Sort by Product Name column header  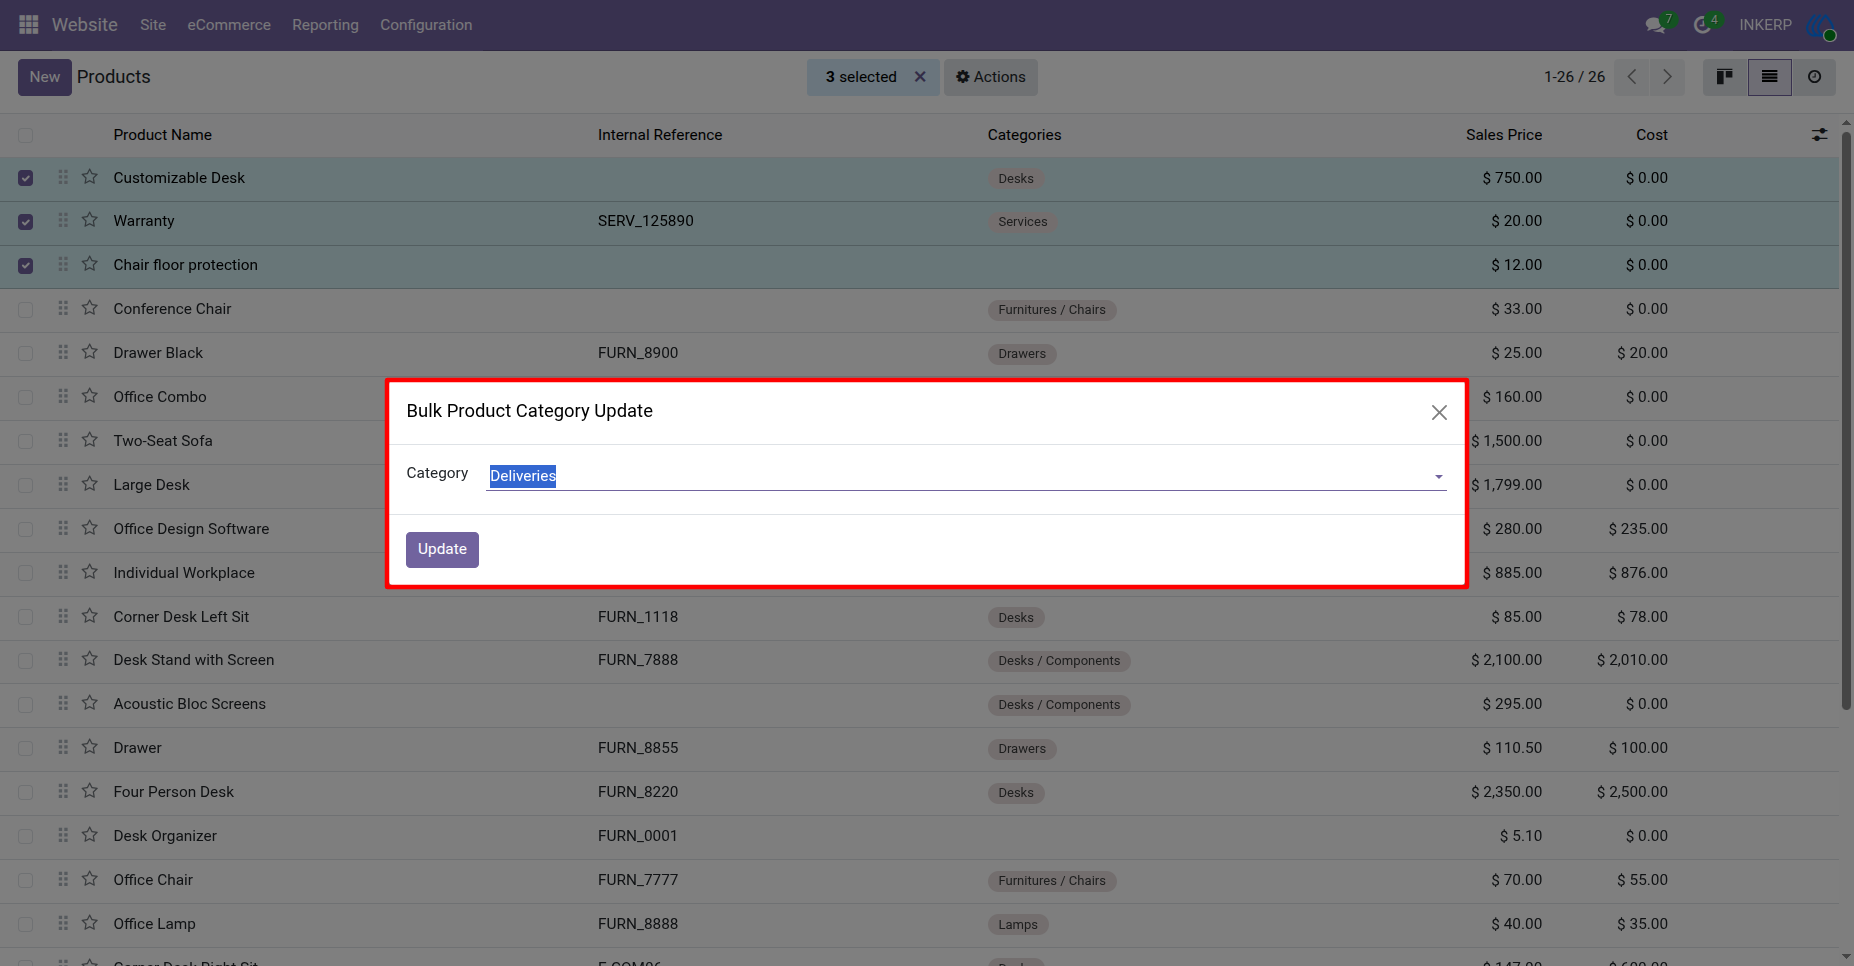pos(163,135)
